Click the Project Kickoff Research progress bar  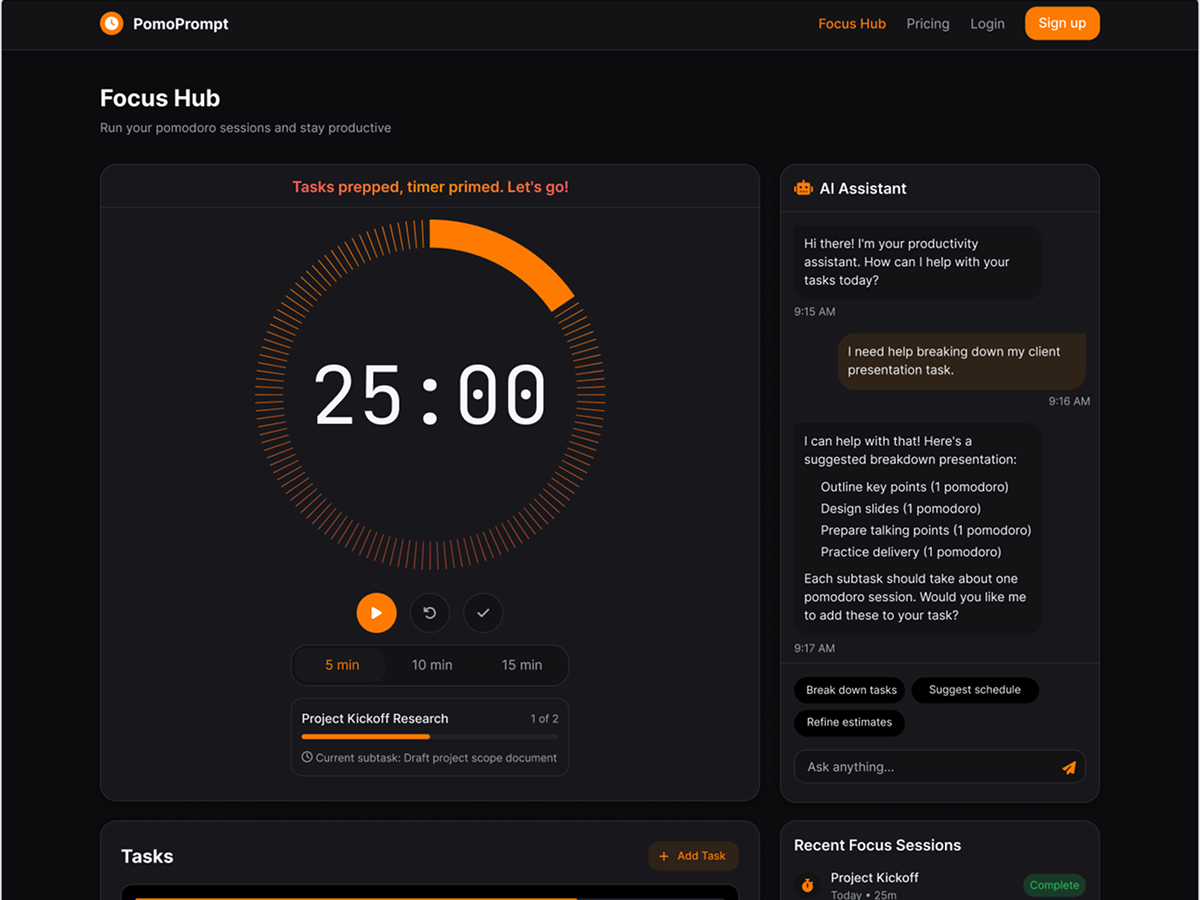[x=430, y=737]
